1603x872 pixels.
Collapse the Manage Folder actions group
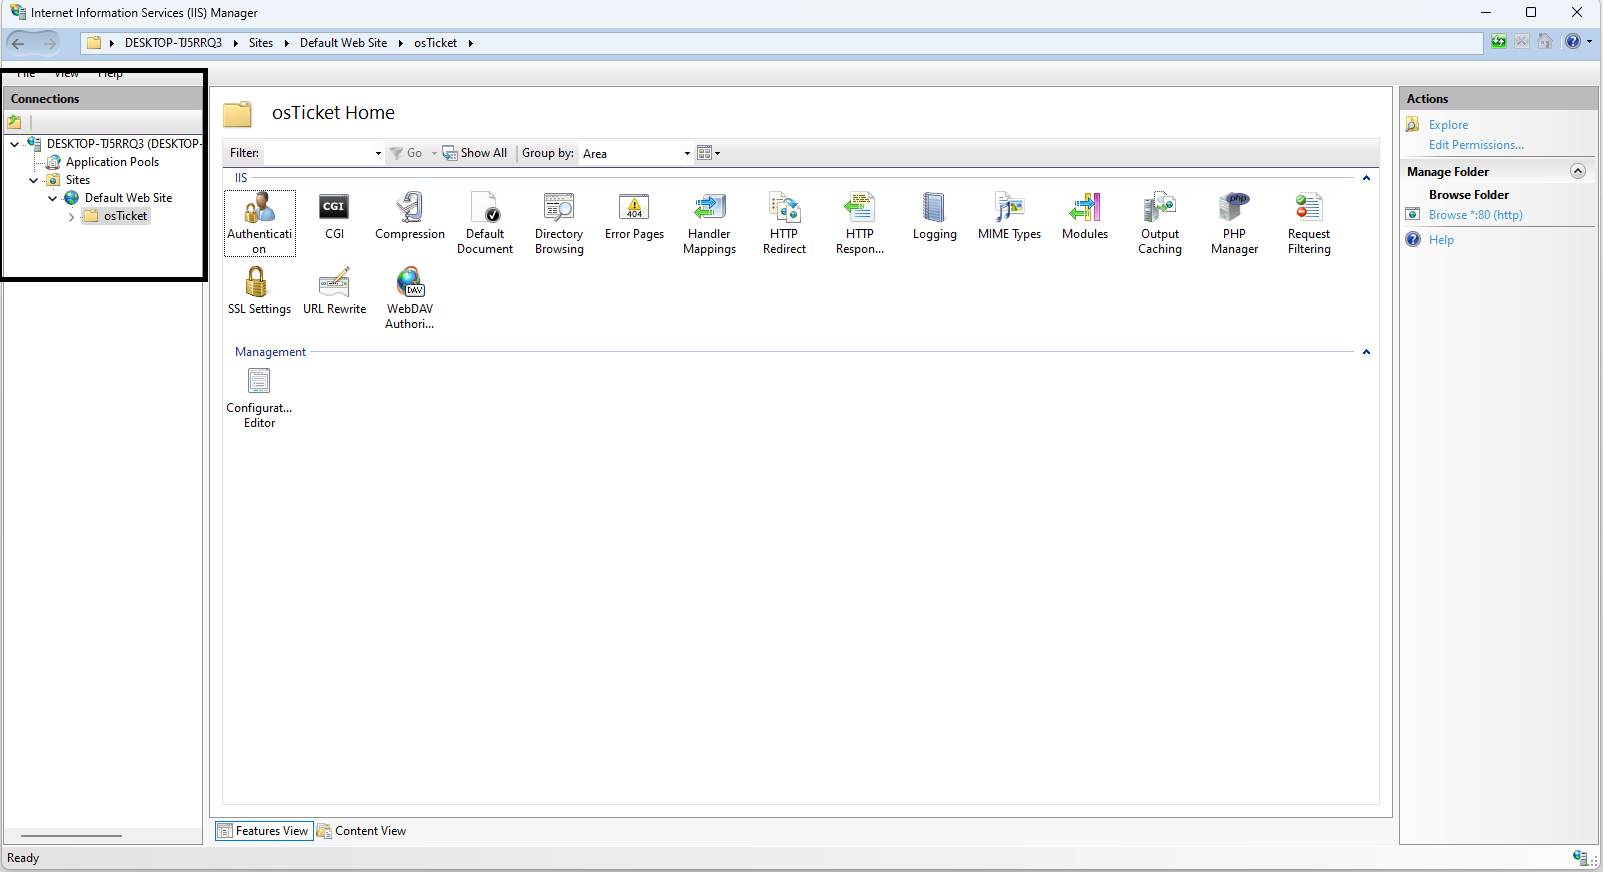[1578, 171]
